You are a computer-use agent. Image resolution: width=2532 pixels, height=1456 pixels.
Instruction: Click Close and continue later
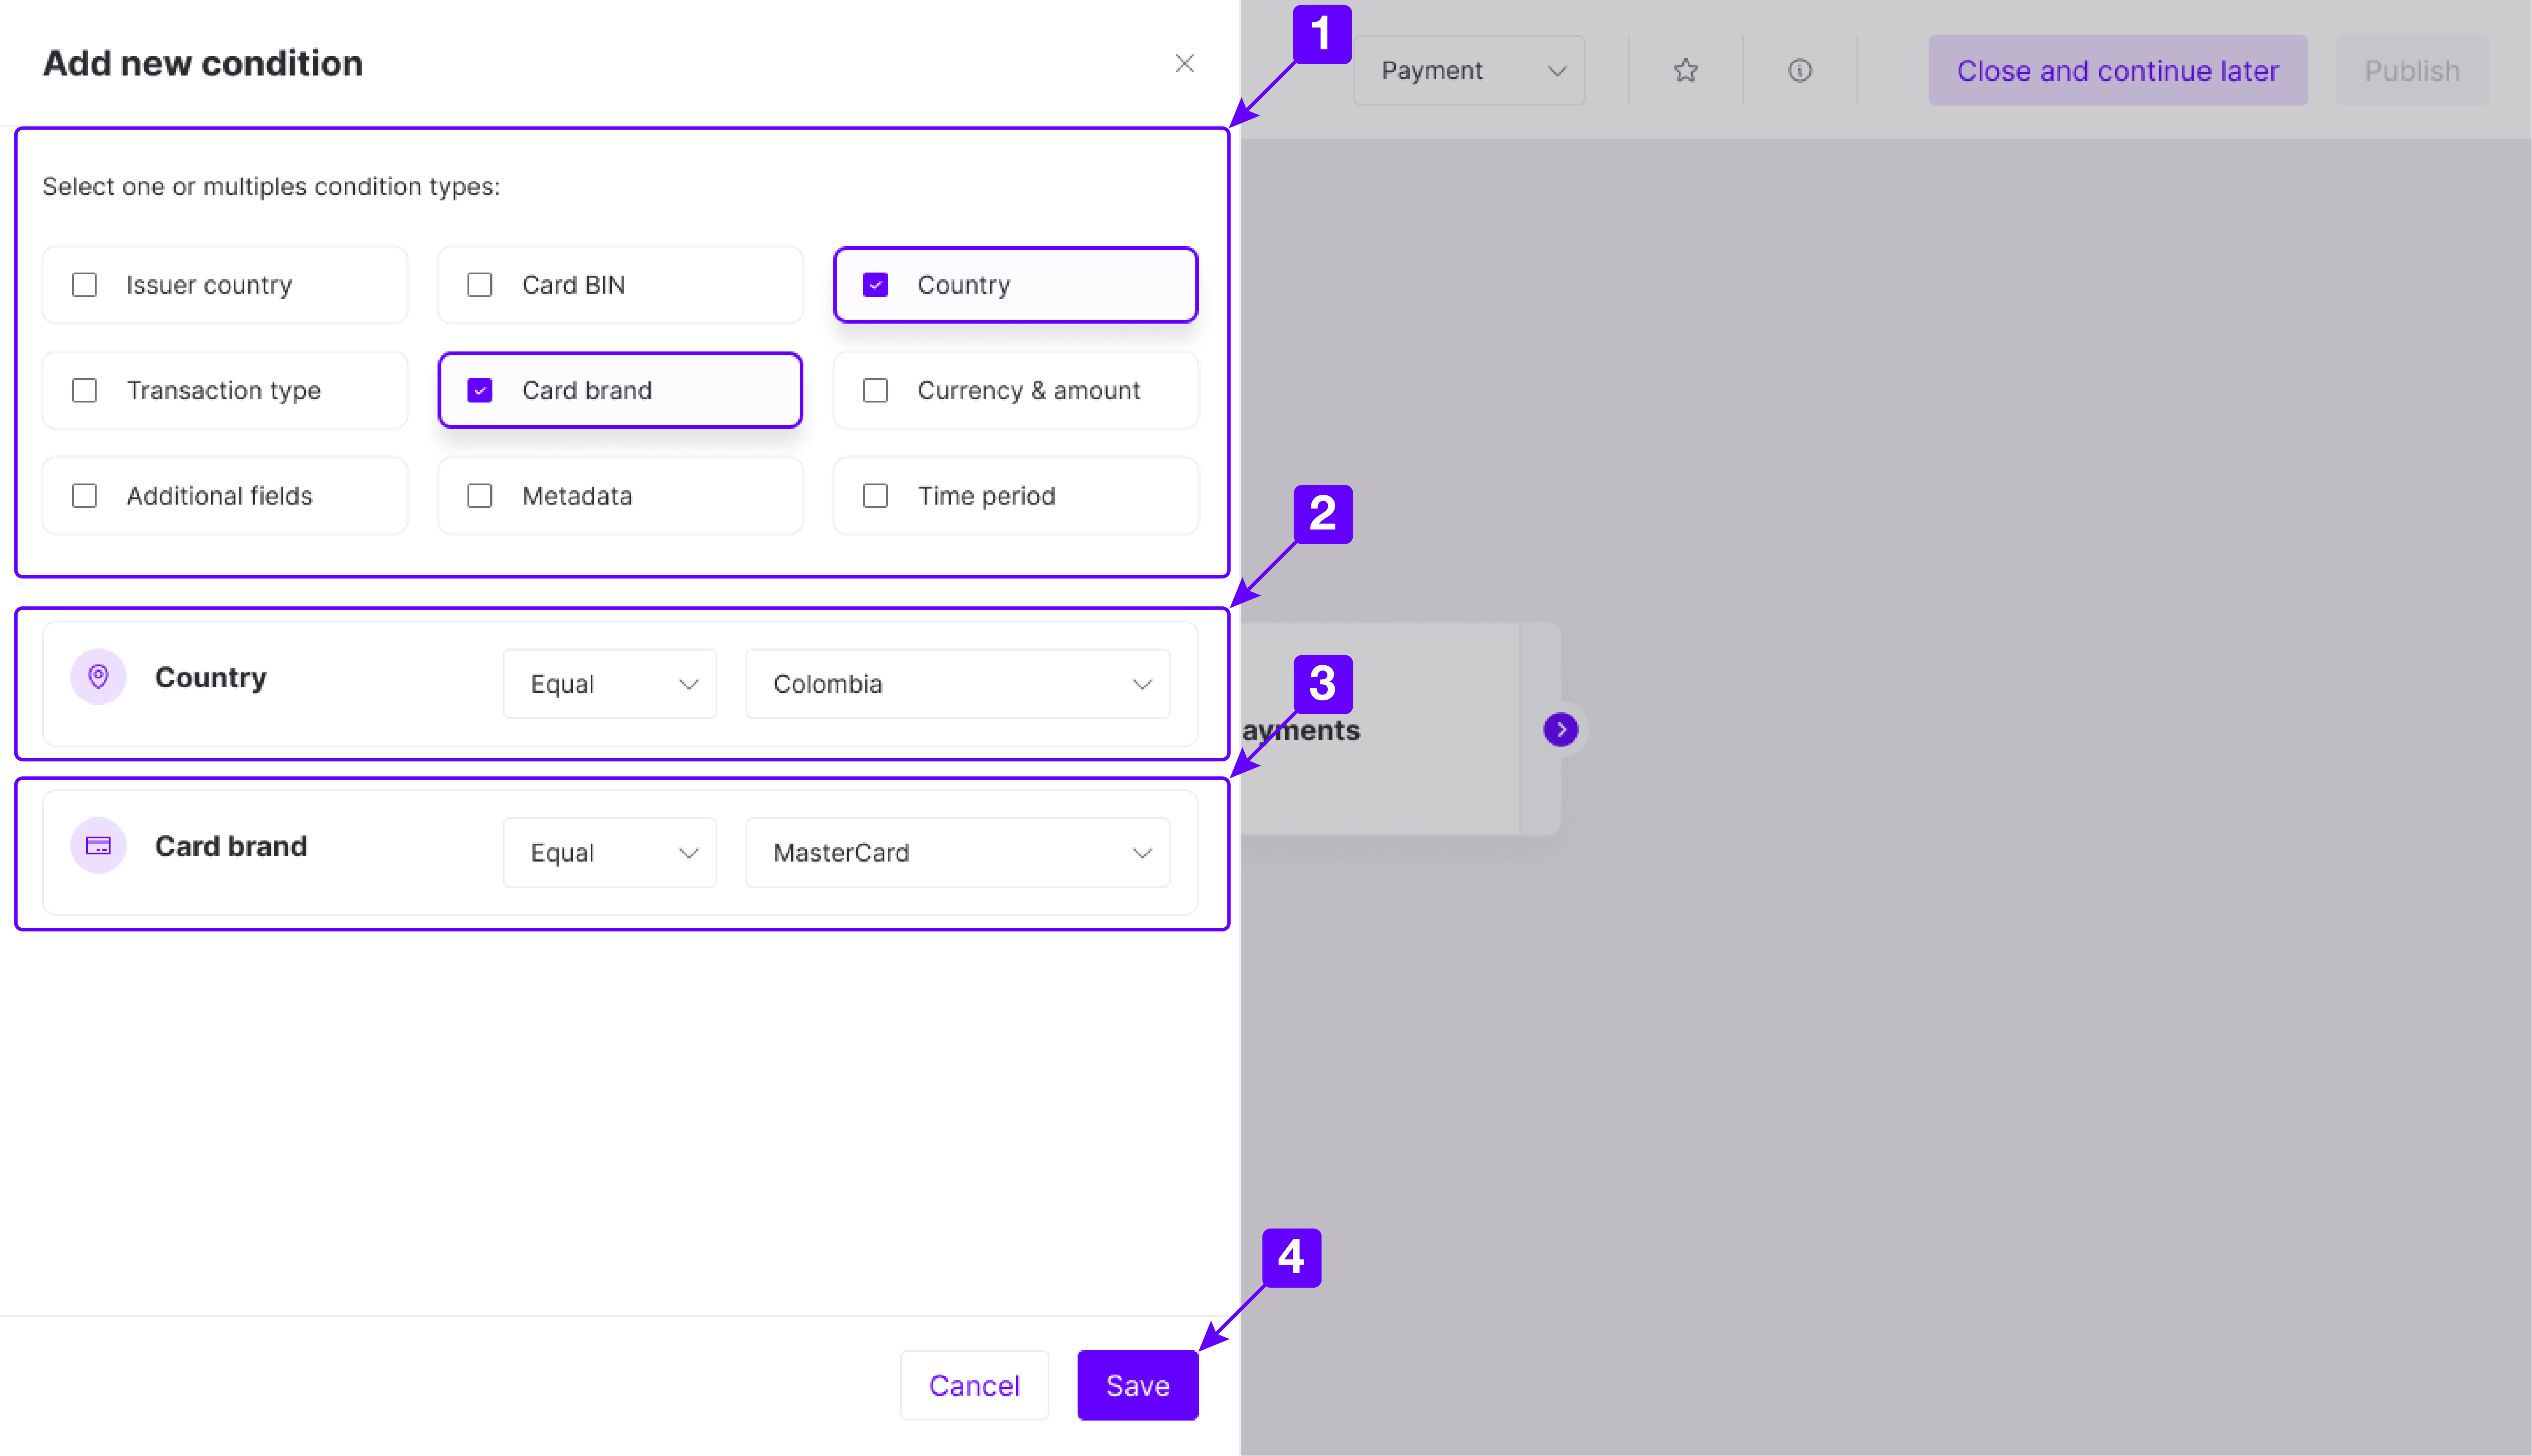(2117, 70)
